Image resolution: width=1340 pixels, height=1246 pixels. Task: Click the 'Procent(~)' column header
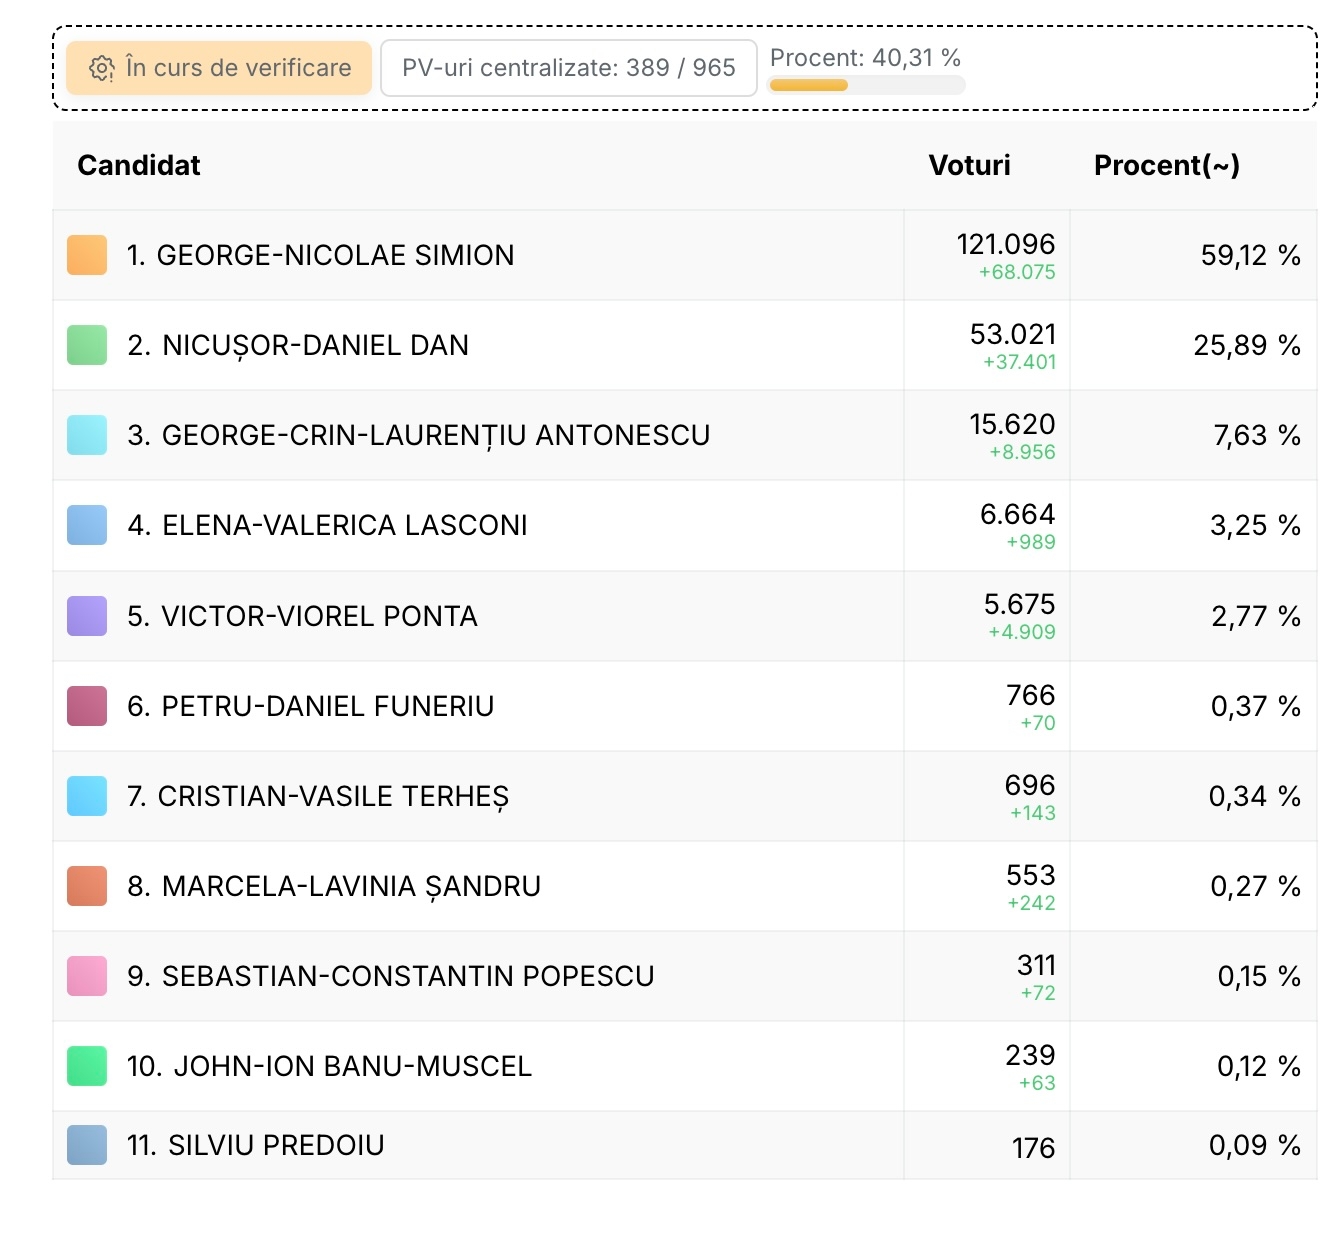tap(1166, 165)
